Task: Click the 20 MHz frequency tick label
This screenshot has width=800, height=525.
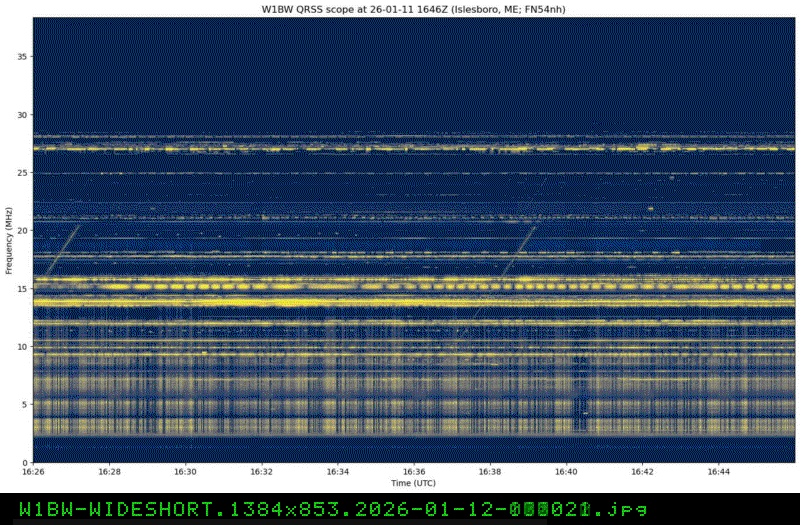Action: pyautogui.click(x=23, y=231)
